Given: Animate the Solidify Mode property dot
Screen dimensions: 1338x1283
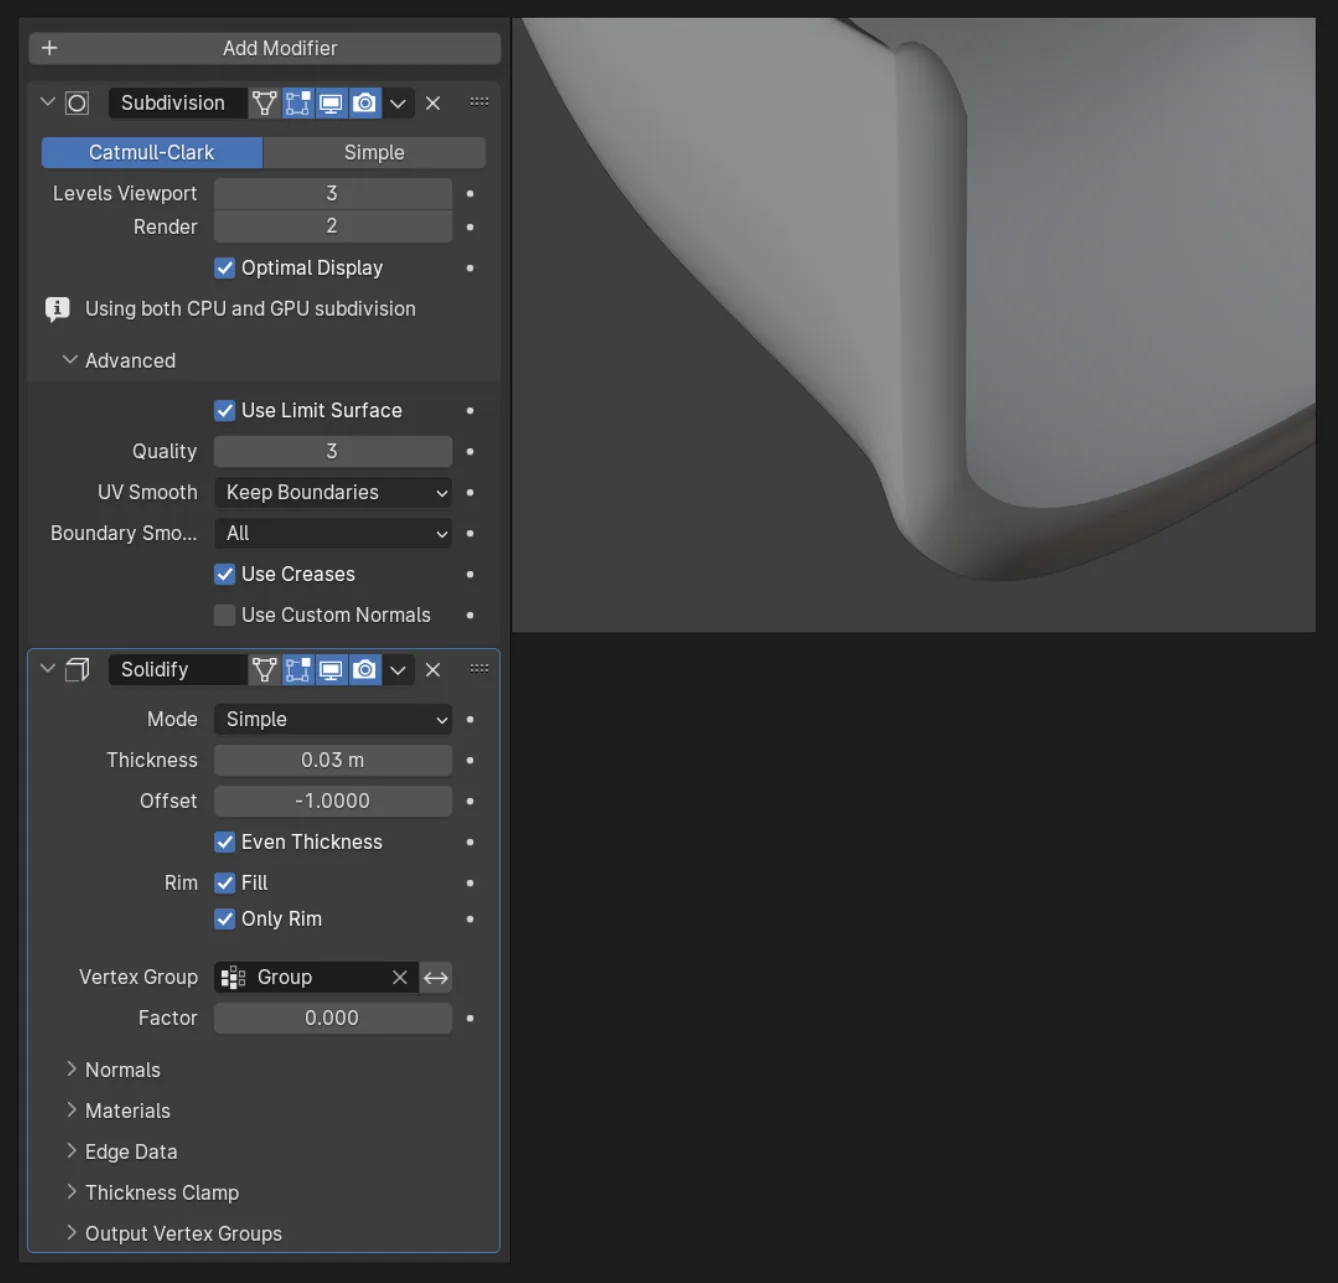Looking at the screenshot, I should (x=470, y=720).
